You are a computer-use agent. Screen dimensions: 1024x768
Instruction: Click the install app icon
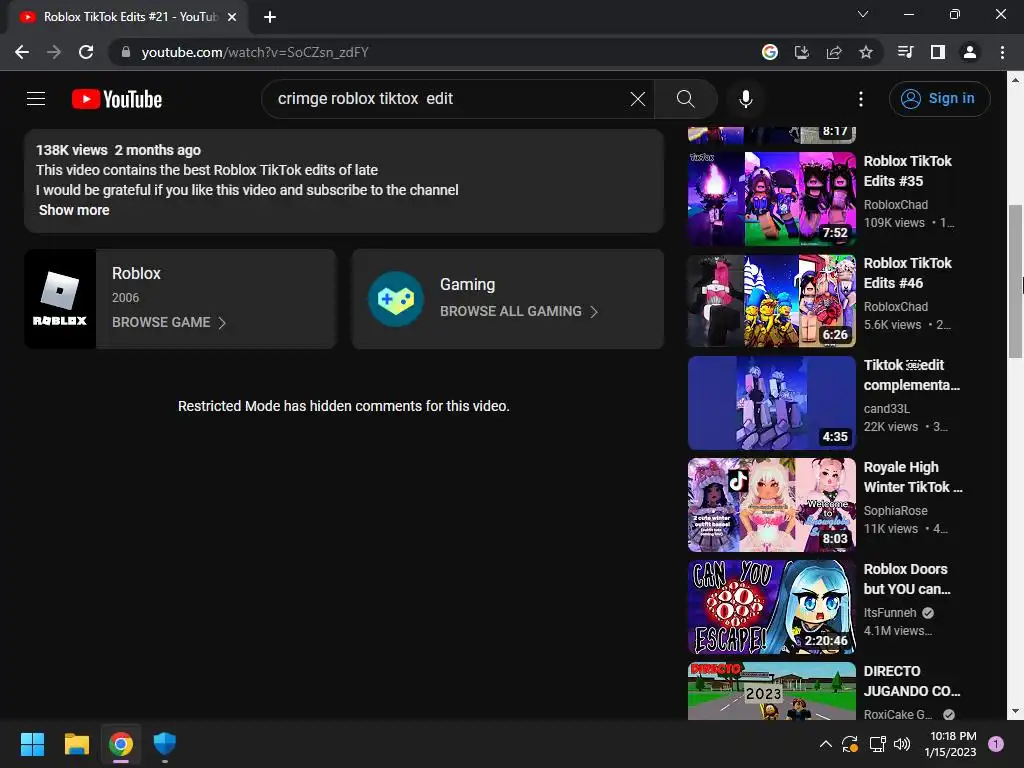[x=801, y=52]
